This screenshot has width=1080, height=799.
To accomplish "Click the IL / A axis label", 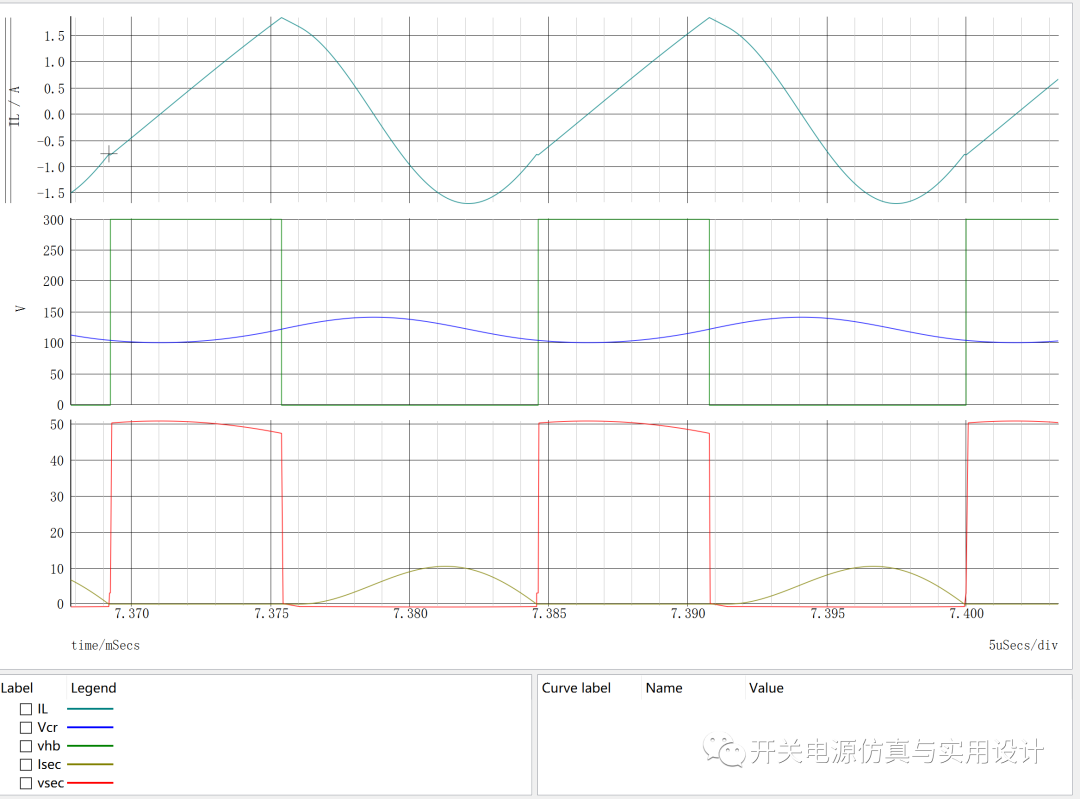I will [x=15, y=106].
